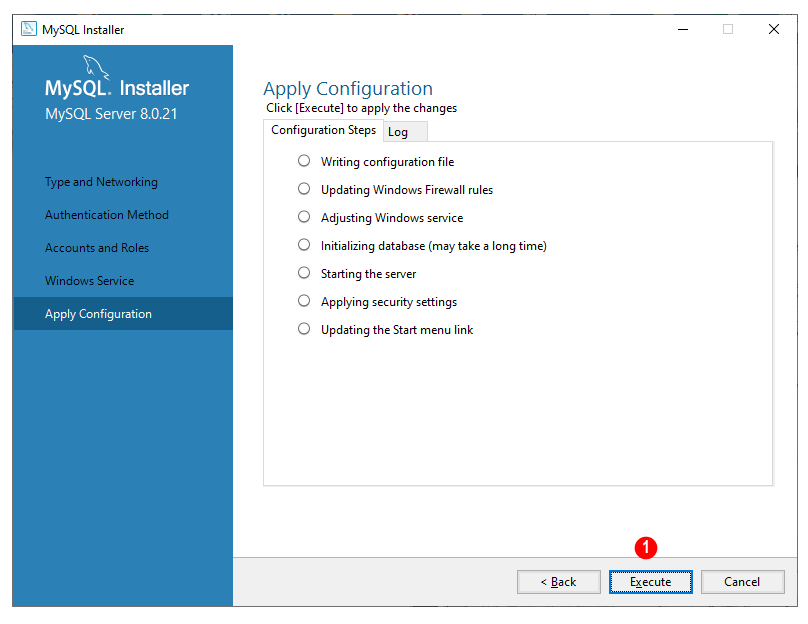Viewport: 808px width, 624px height.
Task: Click the Execute button
Action: [650, 582]
